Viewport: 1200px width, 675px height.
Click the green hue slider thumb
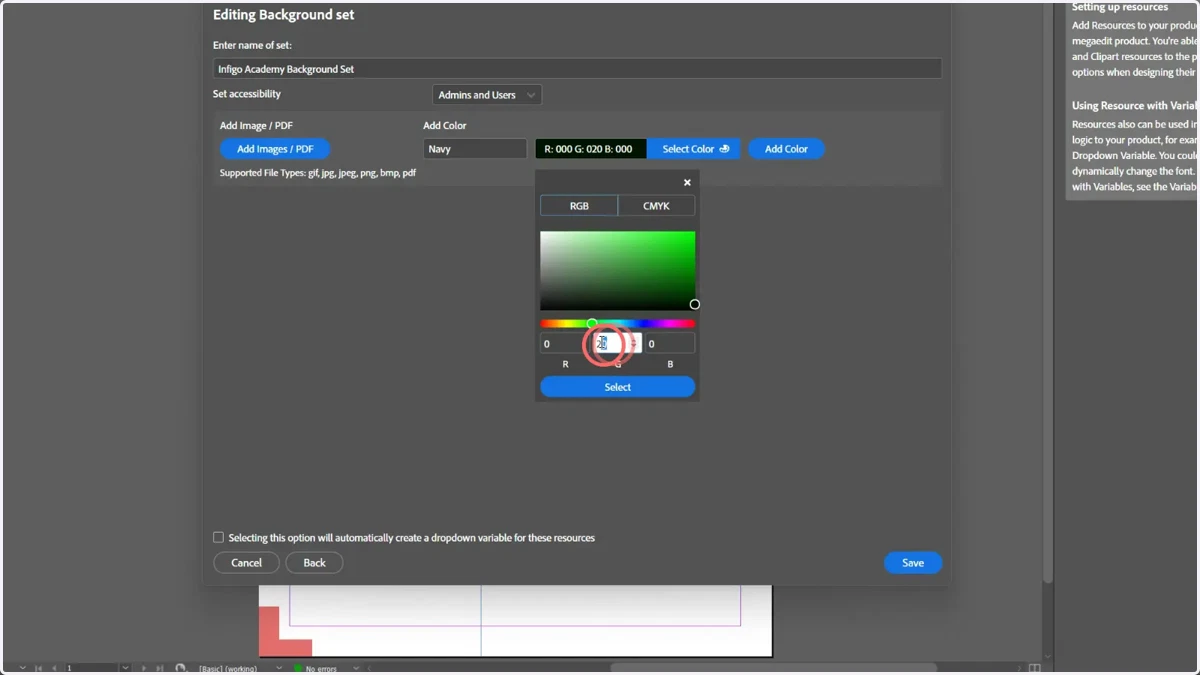click(592, 323)
